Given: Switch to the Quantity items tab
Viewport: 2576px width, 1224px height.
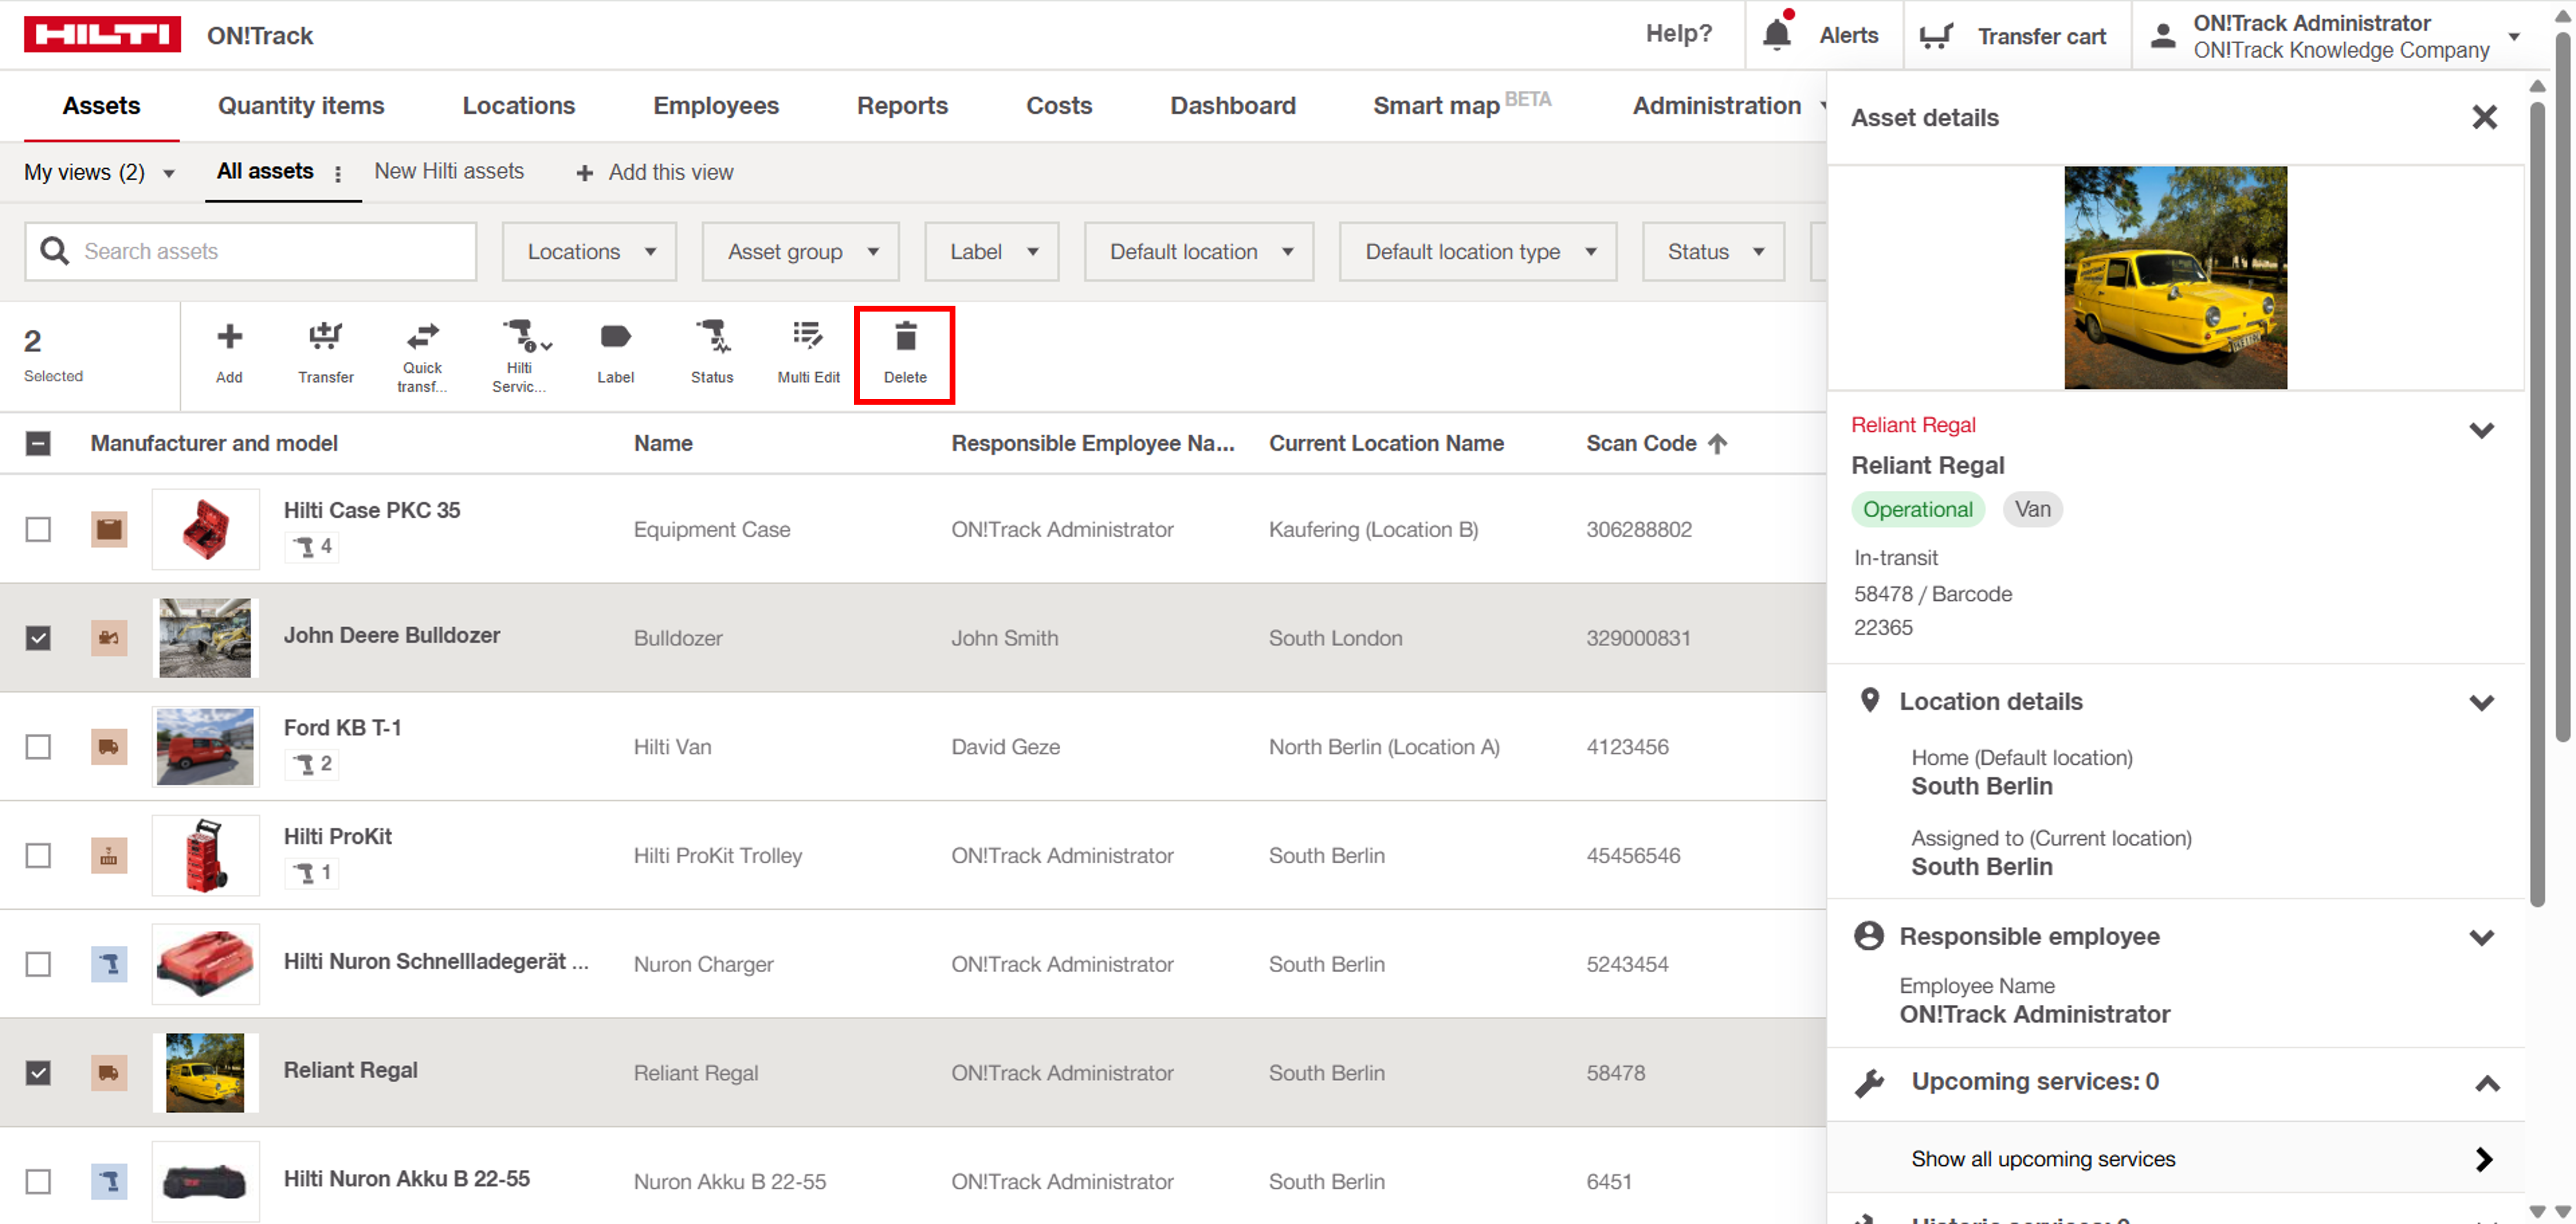Looking at the screenshot, I should [x=301, y=105].
